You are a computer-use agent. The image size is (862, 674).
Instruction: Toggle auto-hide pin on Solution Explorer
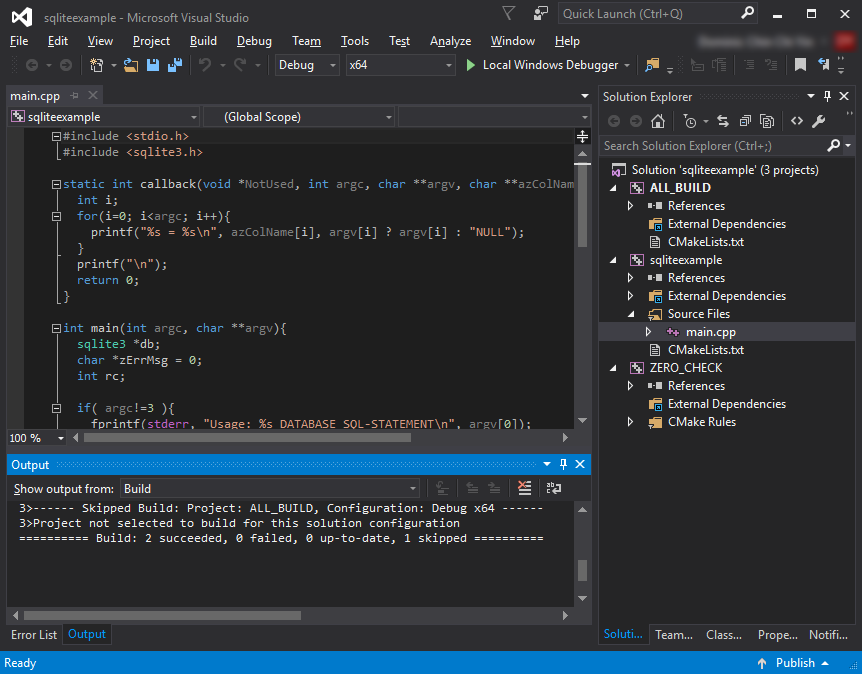coord(827,97)
